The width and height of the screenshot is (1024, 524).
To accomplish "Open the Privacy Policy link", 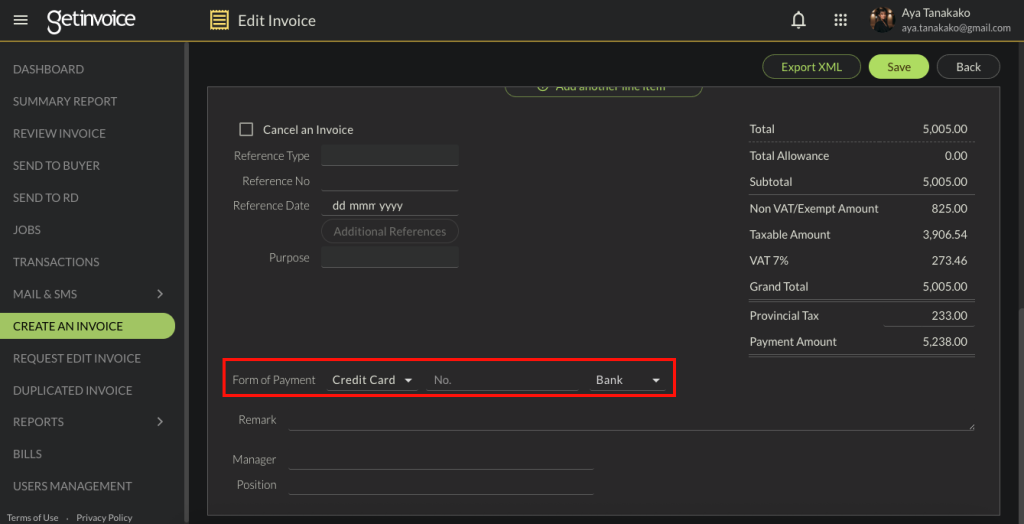I will (104, 518).
